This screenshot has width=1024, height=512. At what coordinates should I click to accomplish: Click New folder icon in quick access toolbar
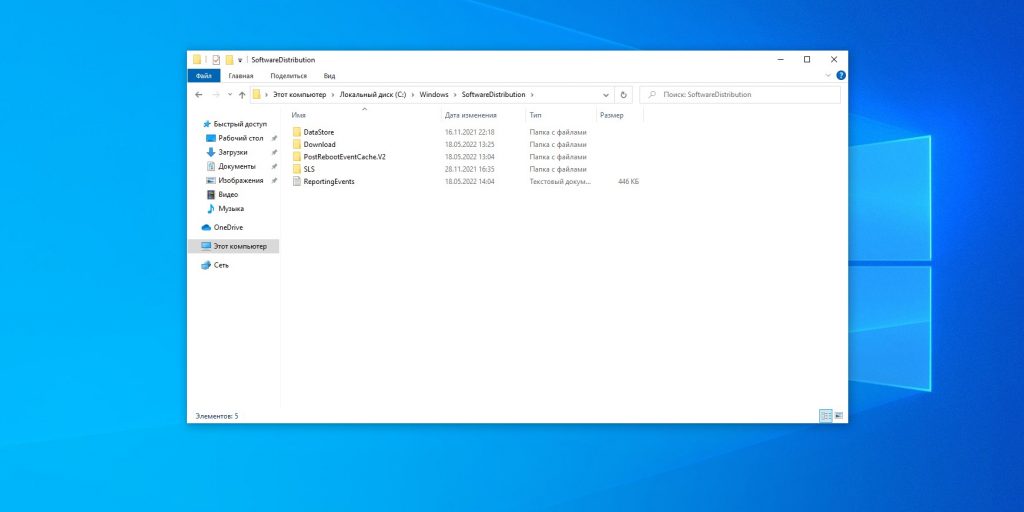pos(229,59)
